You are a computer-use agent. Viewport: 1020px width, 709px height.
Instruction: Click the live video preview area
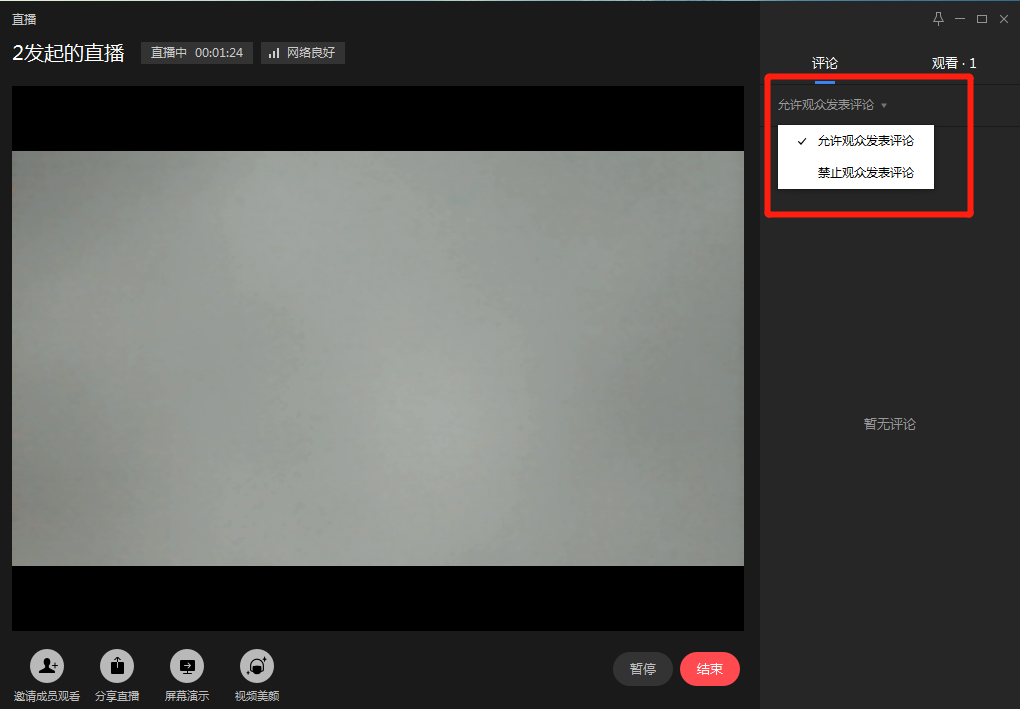click(x=378, y=358)
